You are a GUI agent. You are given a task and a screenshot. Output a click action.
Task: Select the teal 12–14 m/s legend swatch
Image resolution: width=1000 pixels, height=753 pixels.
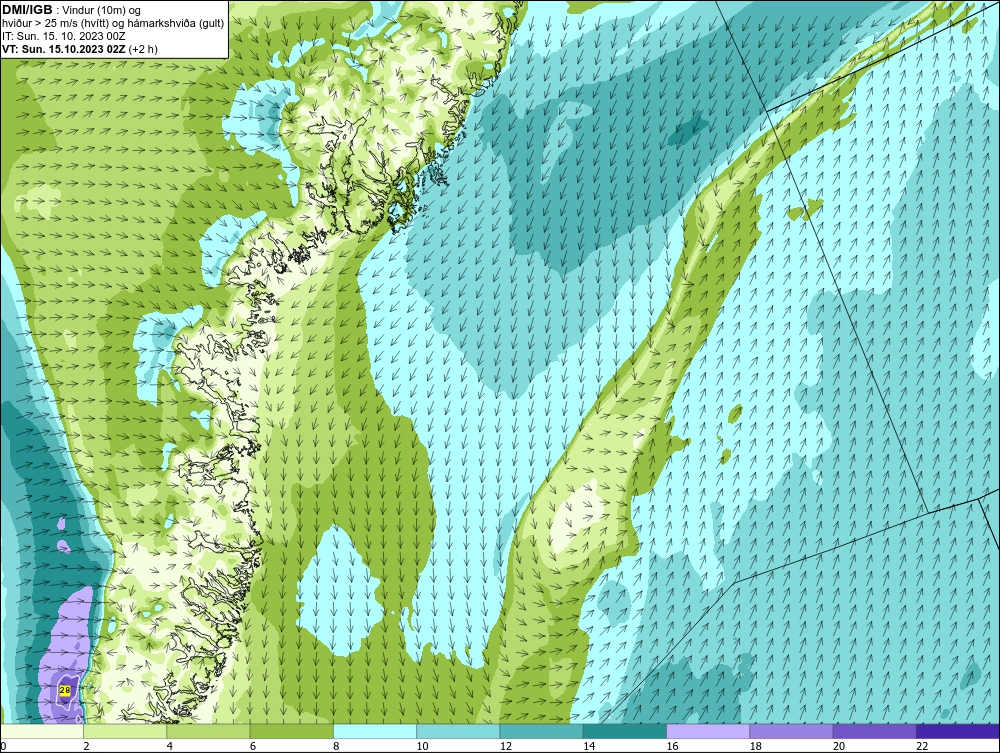coord(541,731)
